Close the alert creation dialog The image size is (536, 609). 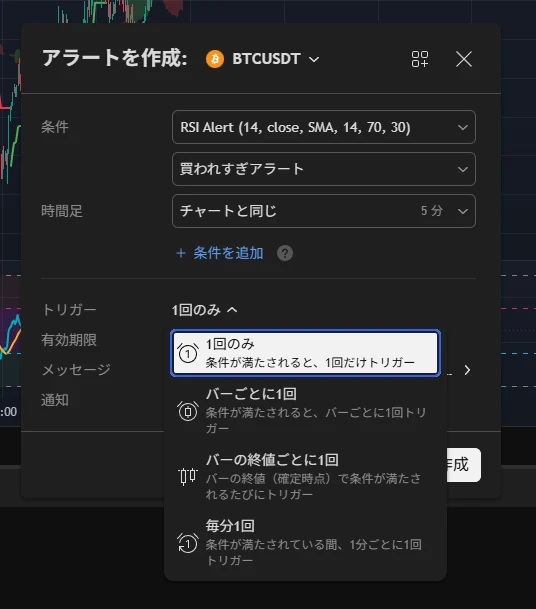click(464, 59)
